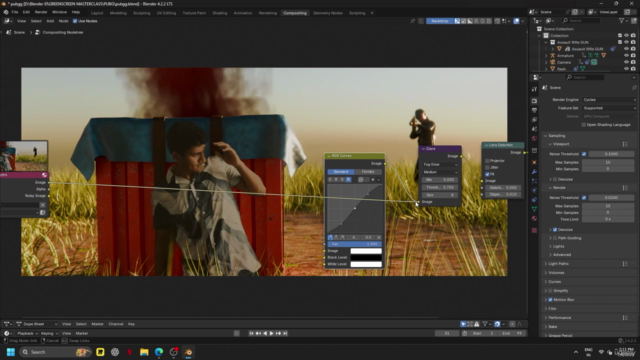Uncheck the Fit checkbox in Lens Distortion
The image size is (640, 360).
(487, 174)
